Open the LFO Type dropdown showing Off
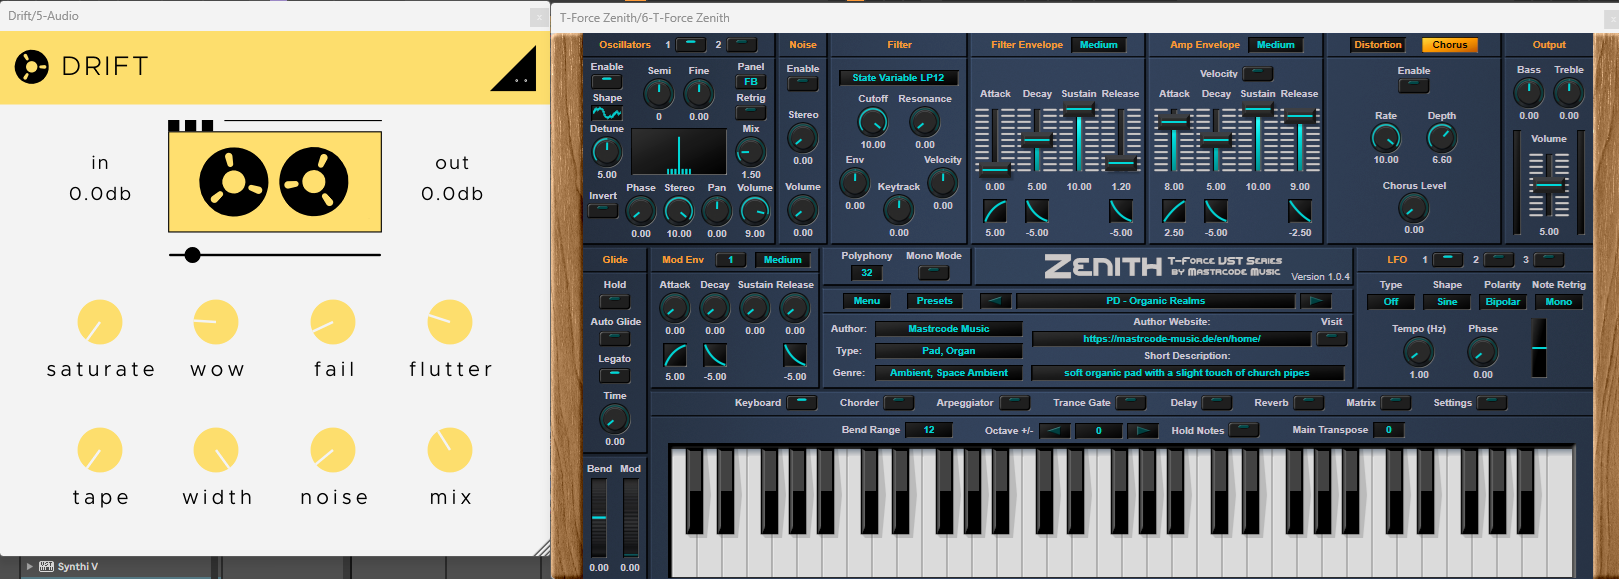Image resolution: width=1619 pixels, height=579 pixels. [1391, 302]
